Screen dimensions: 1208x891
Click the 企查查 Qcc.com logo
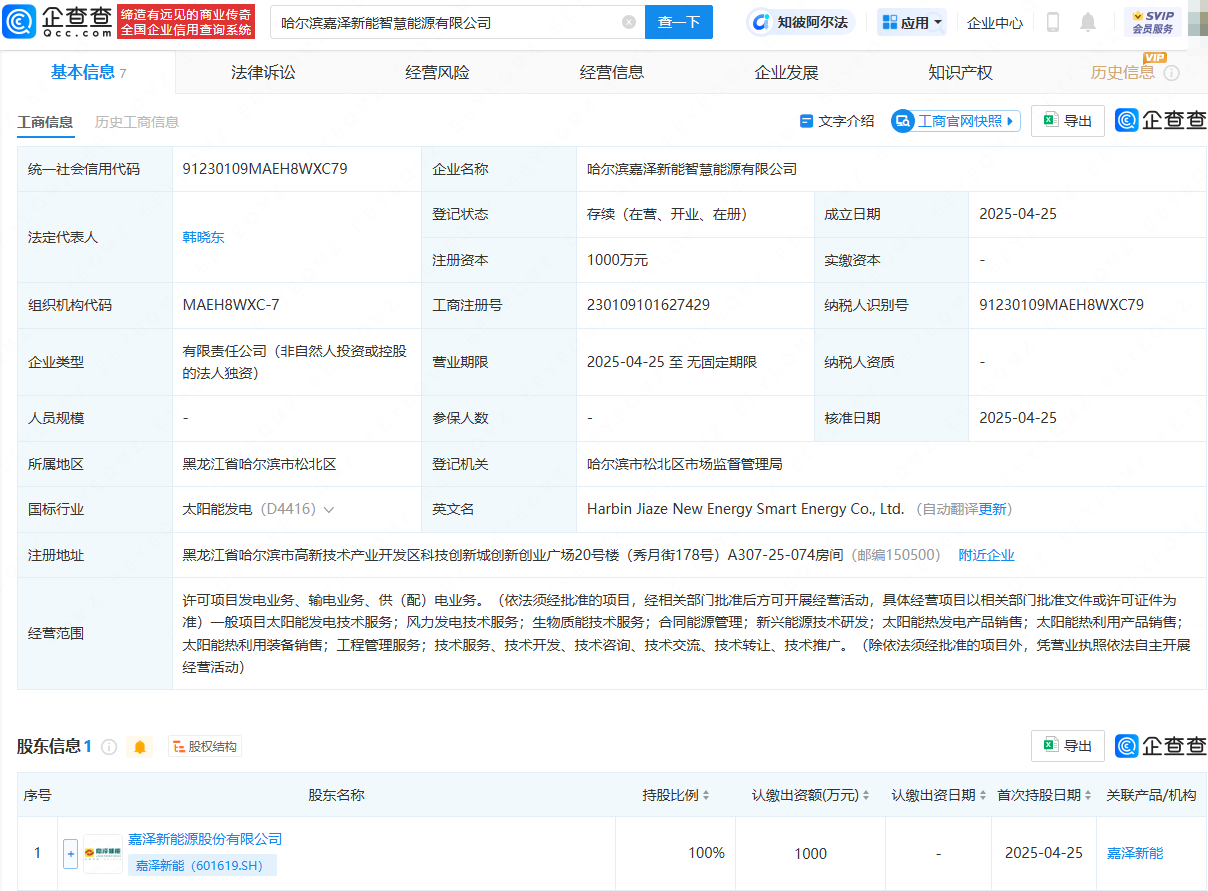coord(58,21)
